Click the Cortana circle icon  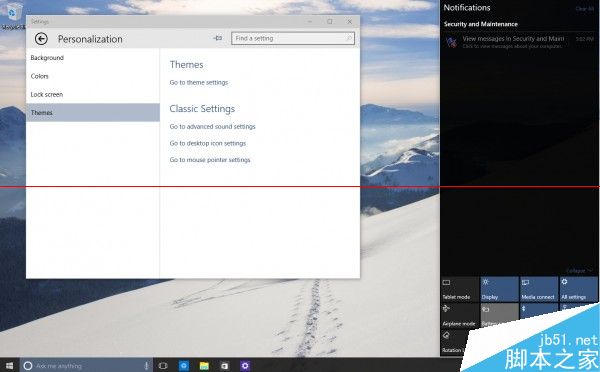point(28,366)
